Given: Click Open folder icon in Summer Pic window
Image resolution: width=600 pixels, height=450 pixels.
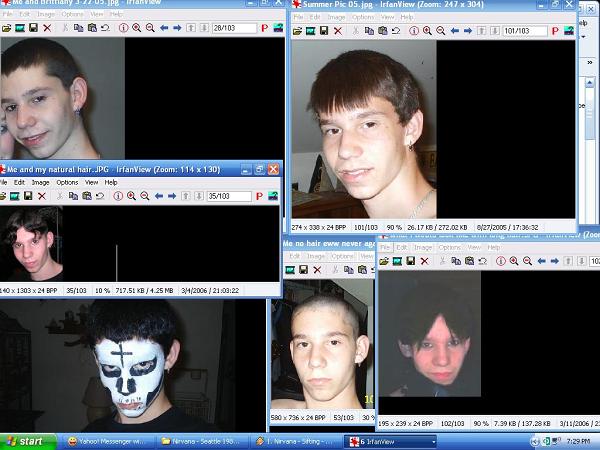Looking at the screenshot, I should pos(297,31).
